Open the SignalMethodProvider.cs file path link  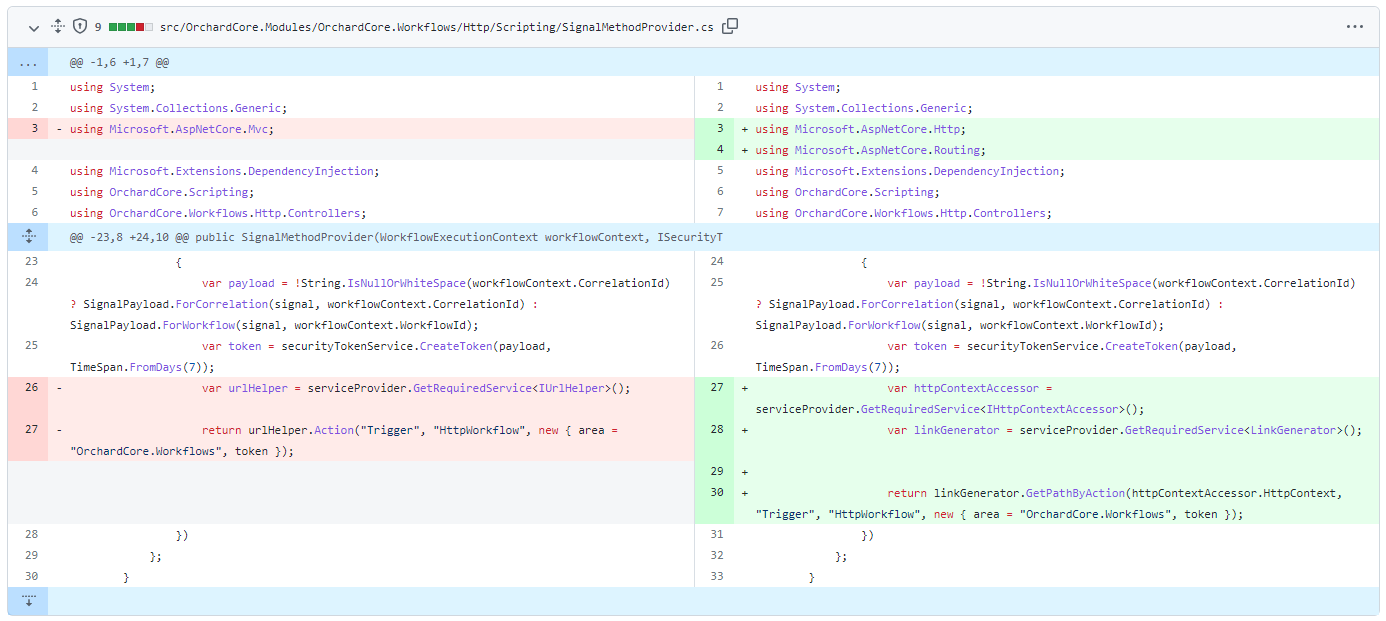tap(437, 27)
